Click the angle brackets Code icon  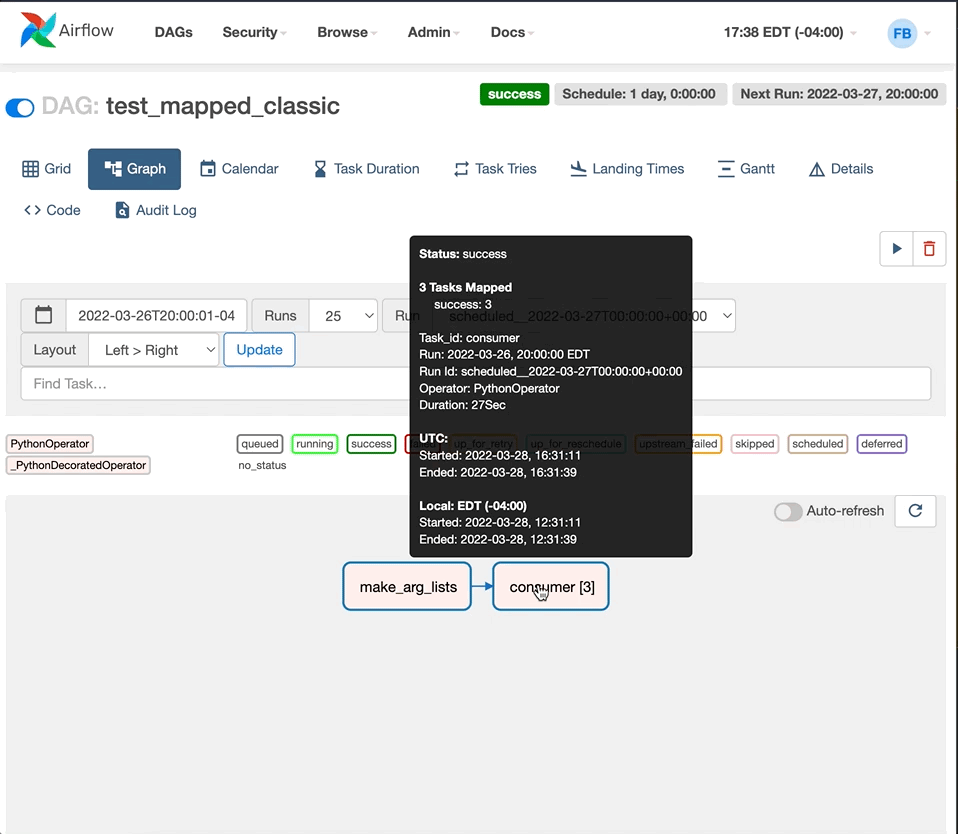32,210
